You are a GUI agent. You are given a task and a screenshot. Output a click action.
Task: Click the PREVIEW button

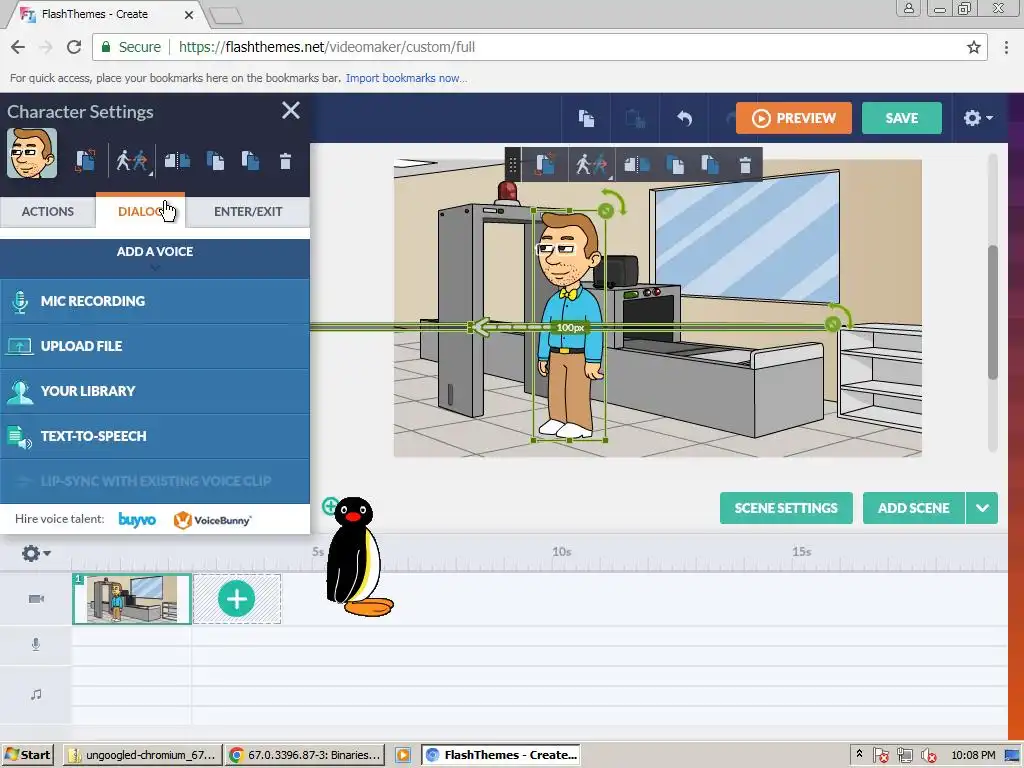pyautogui.click(x=793, y=118)
